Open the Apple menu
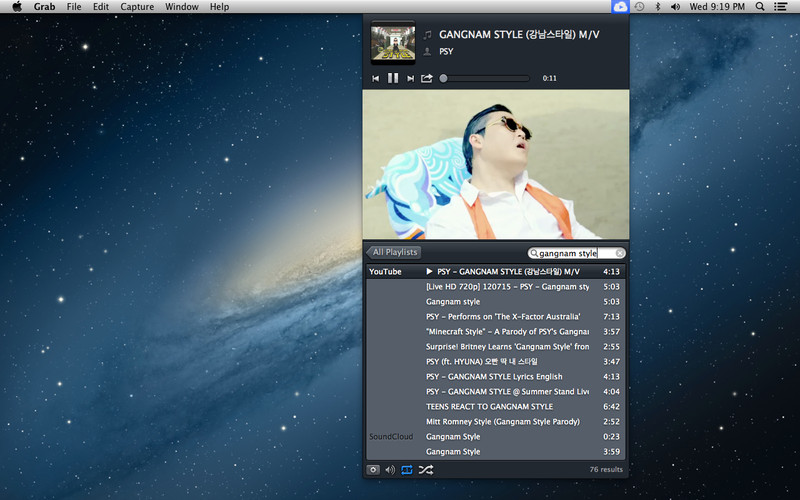Viewport: 800px width, 500px height. click(17, 7)
